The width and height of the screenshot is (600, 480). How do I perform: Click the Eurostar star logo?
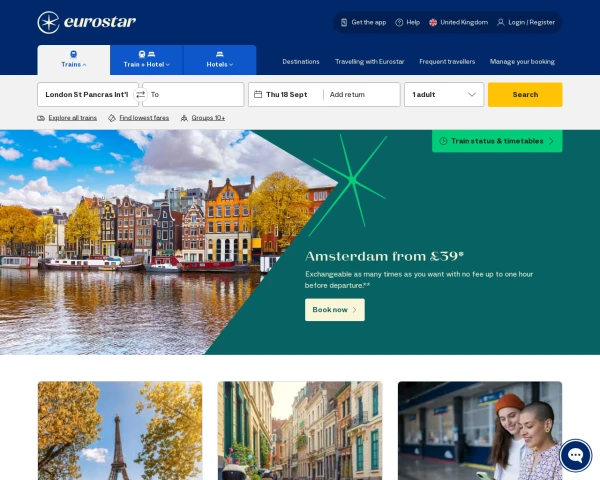click(x=48, y=22)
